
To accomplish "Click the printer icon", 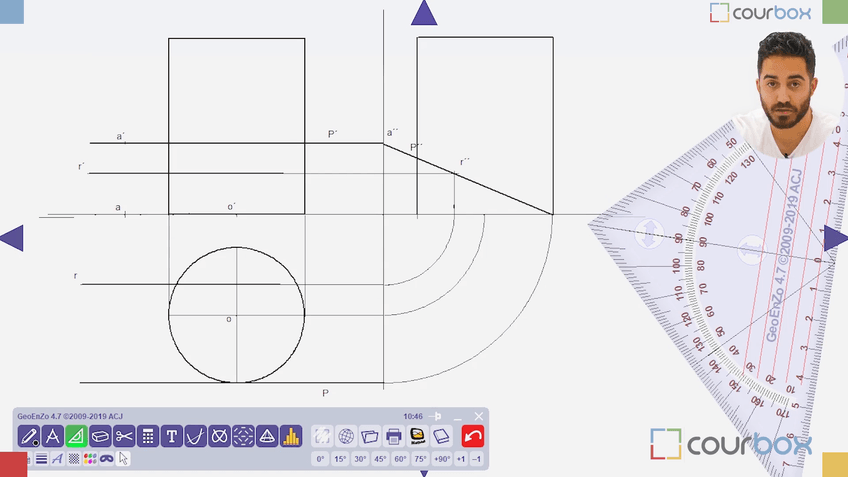I will click(394, 436).
